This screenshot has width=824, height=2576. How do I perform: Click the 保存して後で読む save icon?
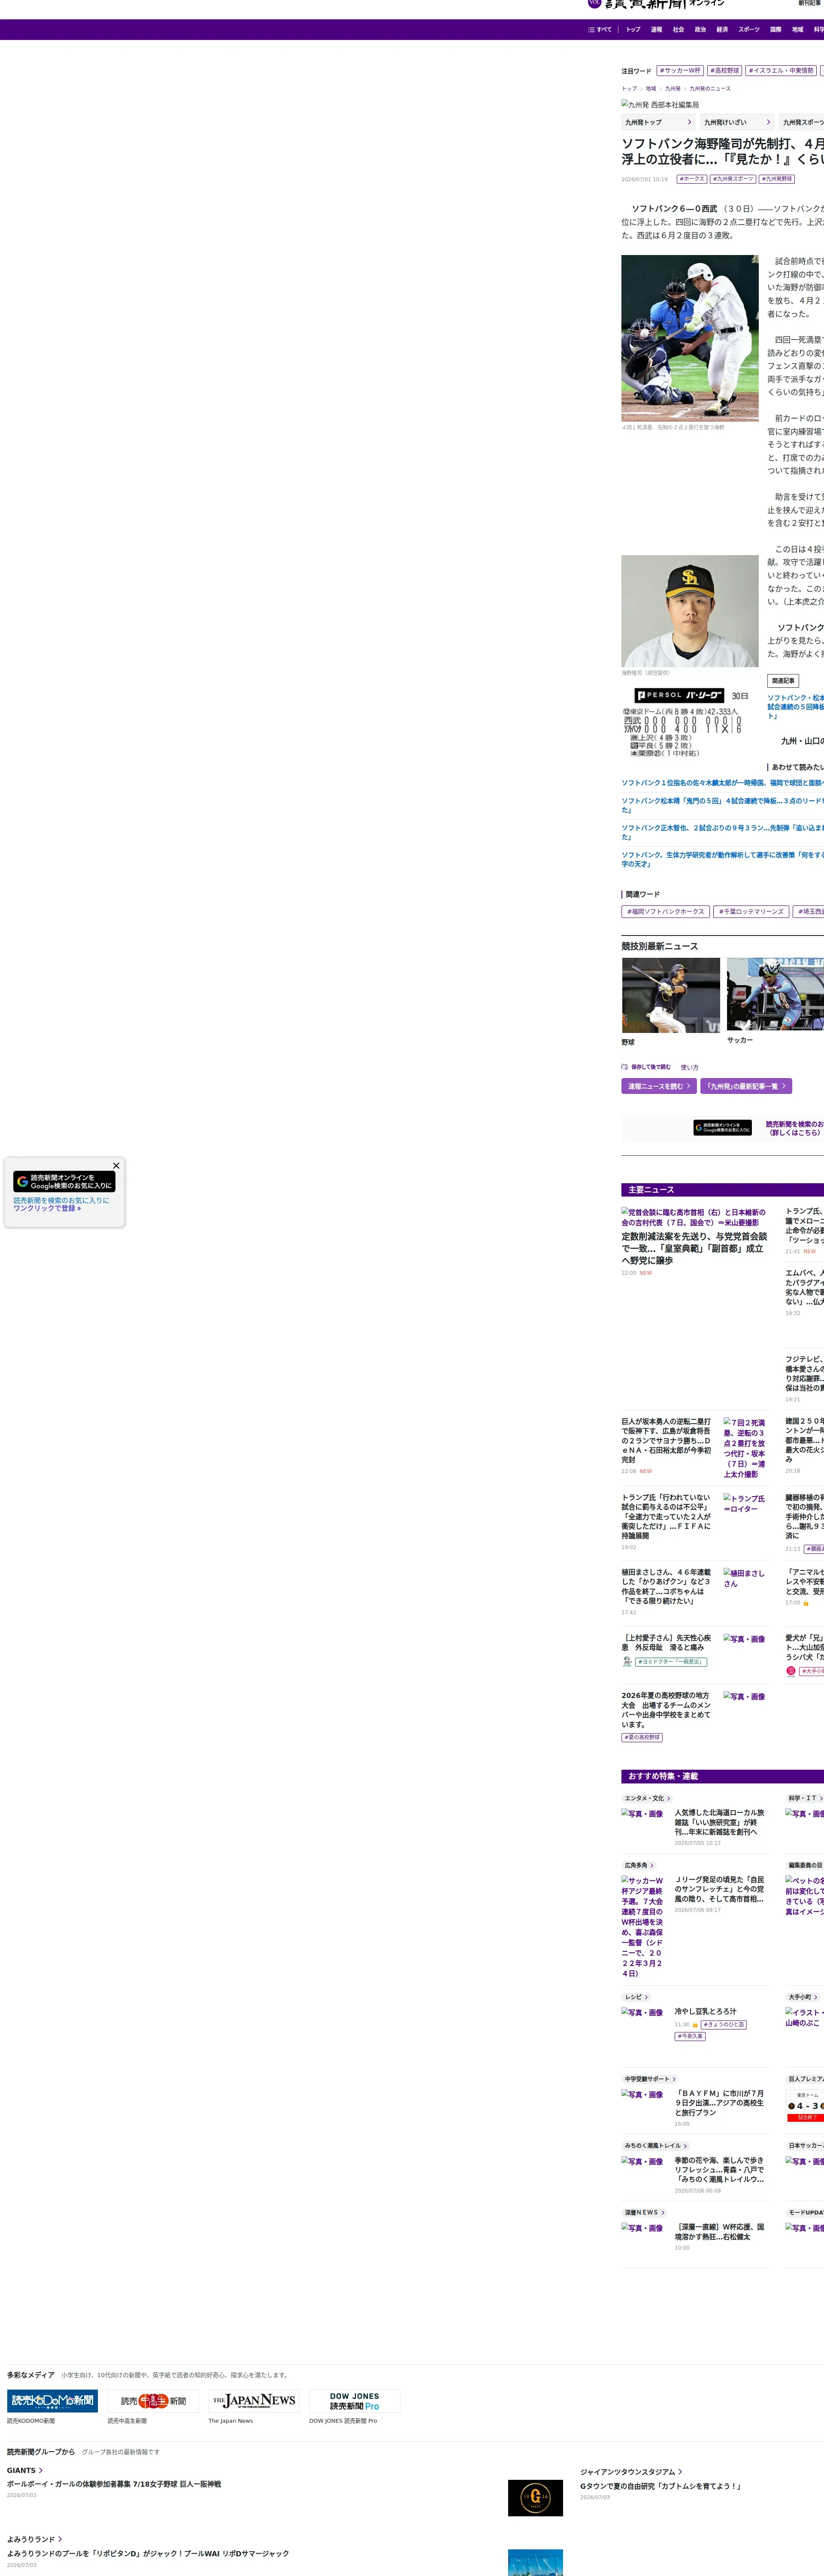625,1067
